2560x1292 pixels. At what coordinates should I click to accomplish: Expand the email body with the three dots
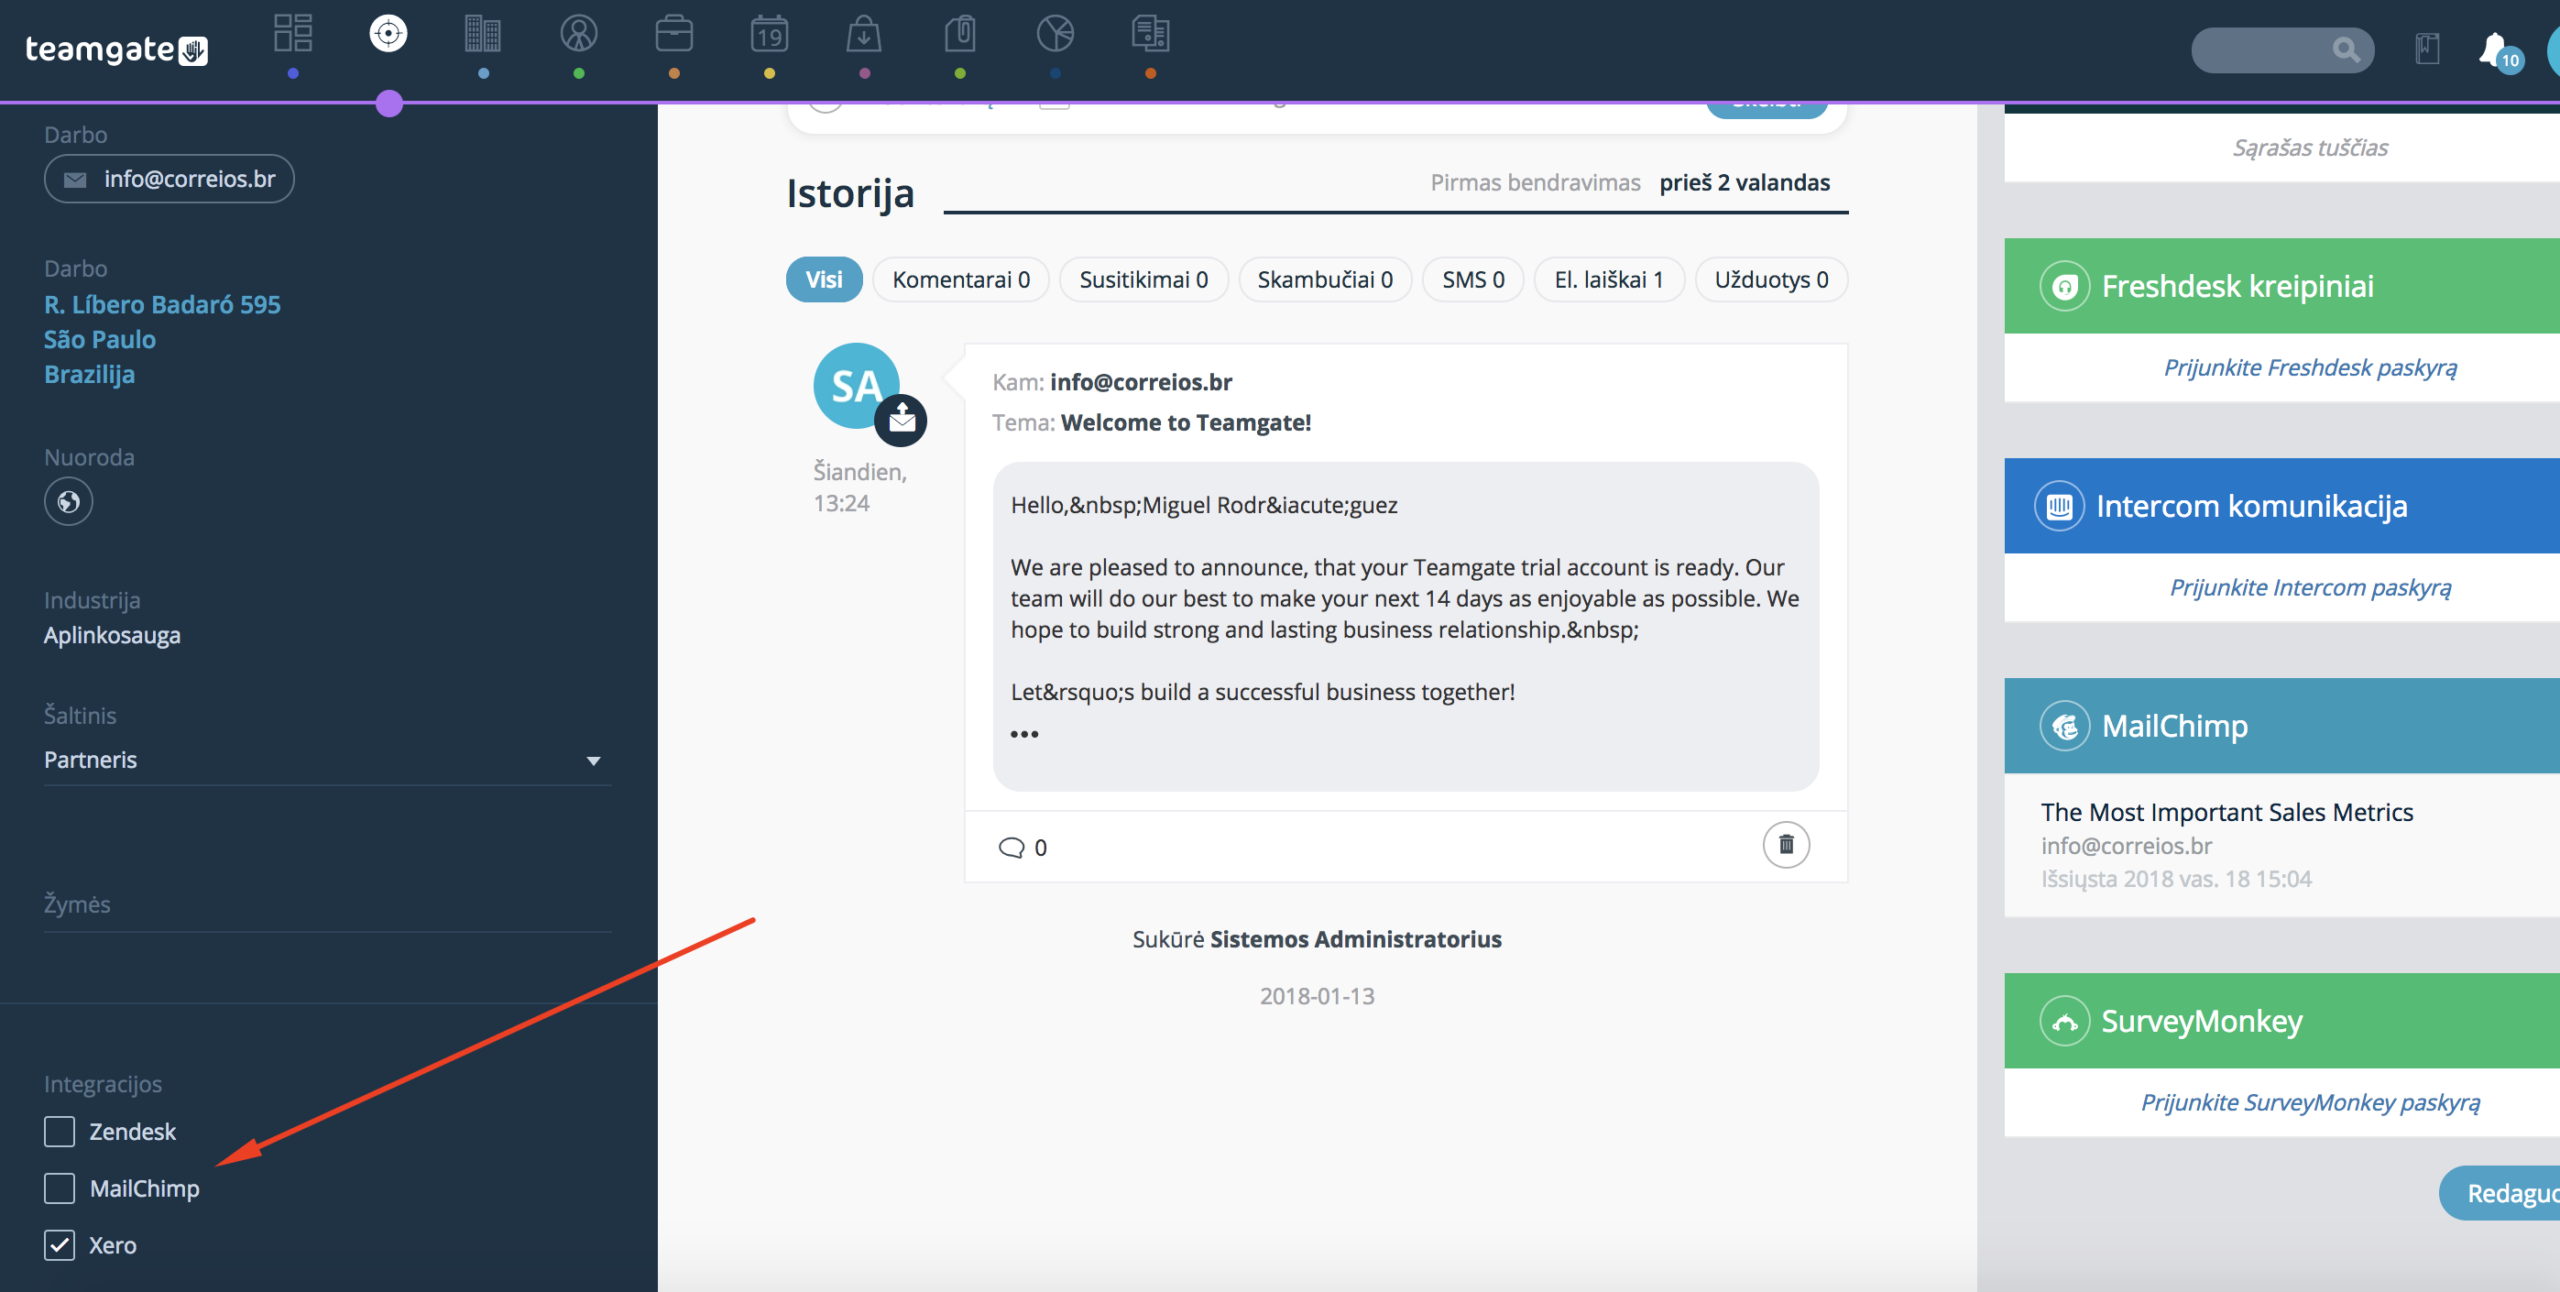pyautogui.click(x=1024, y=734)
